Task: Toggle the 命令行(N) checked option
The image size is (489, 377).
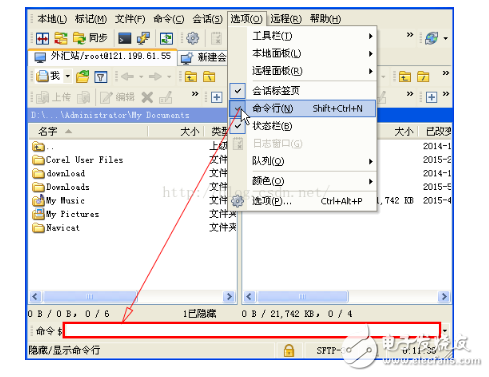Action: 303,108
